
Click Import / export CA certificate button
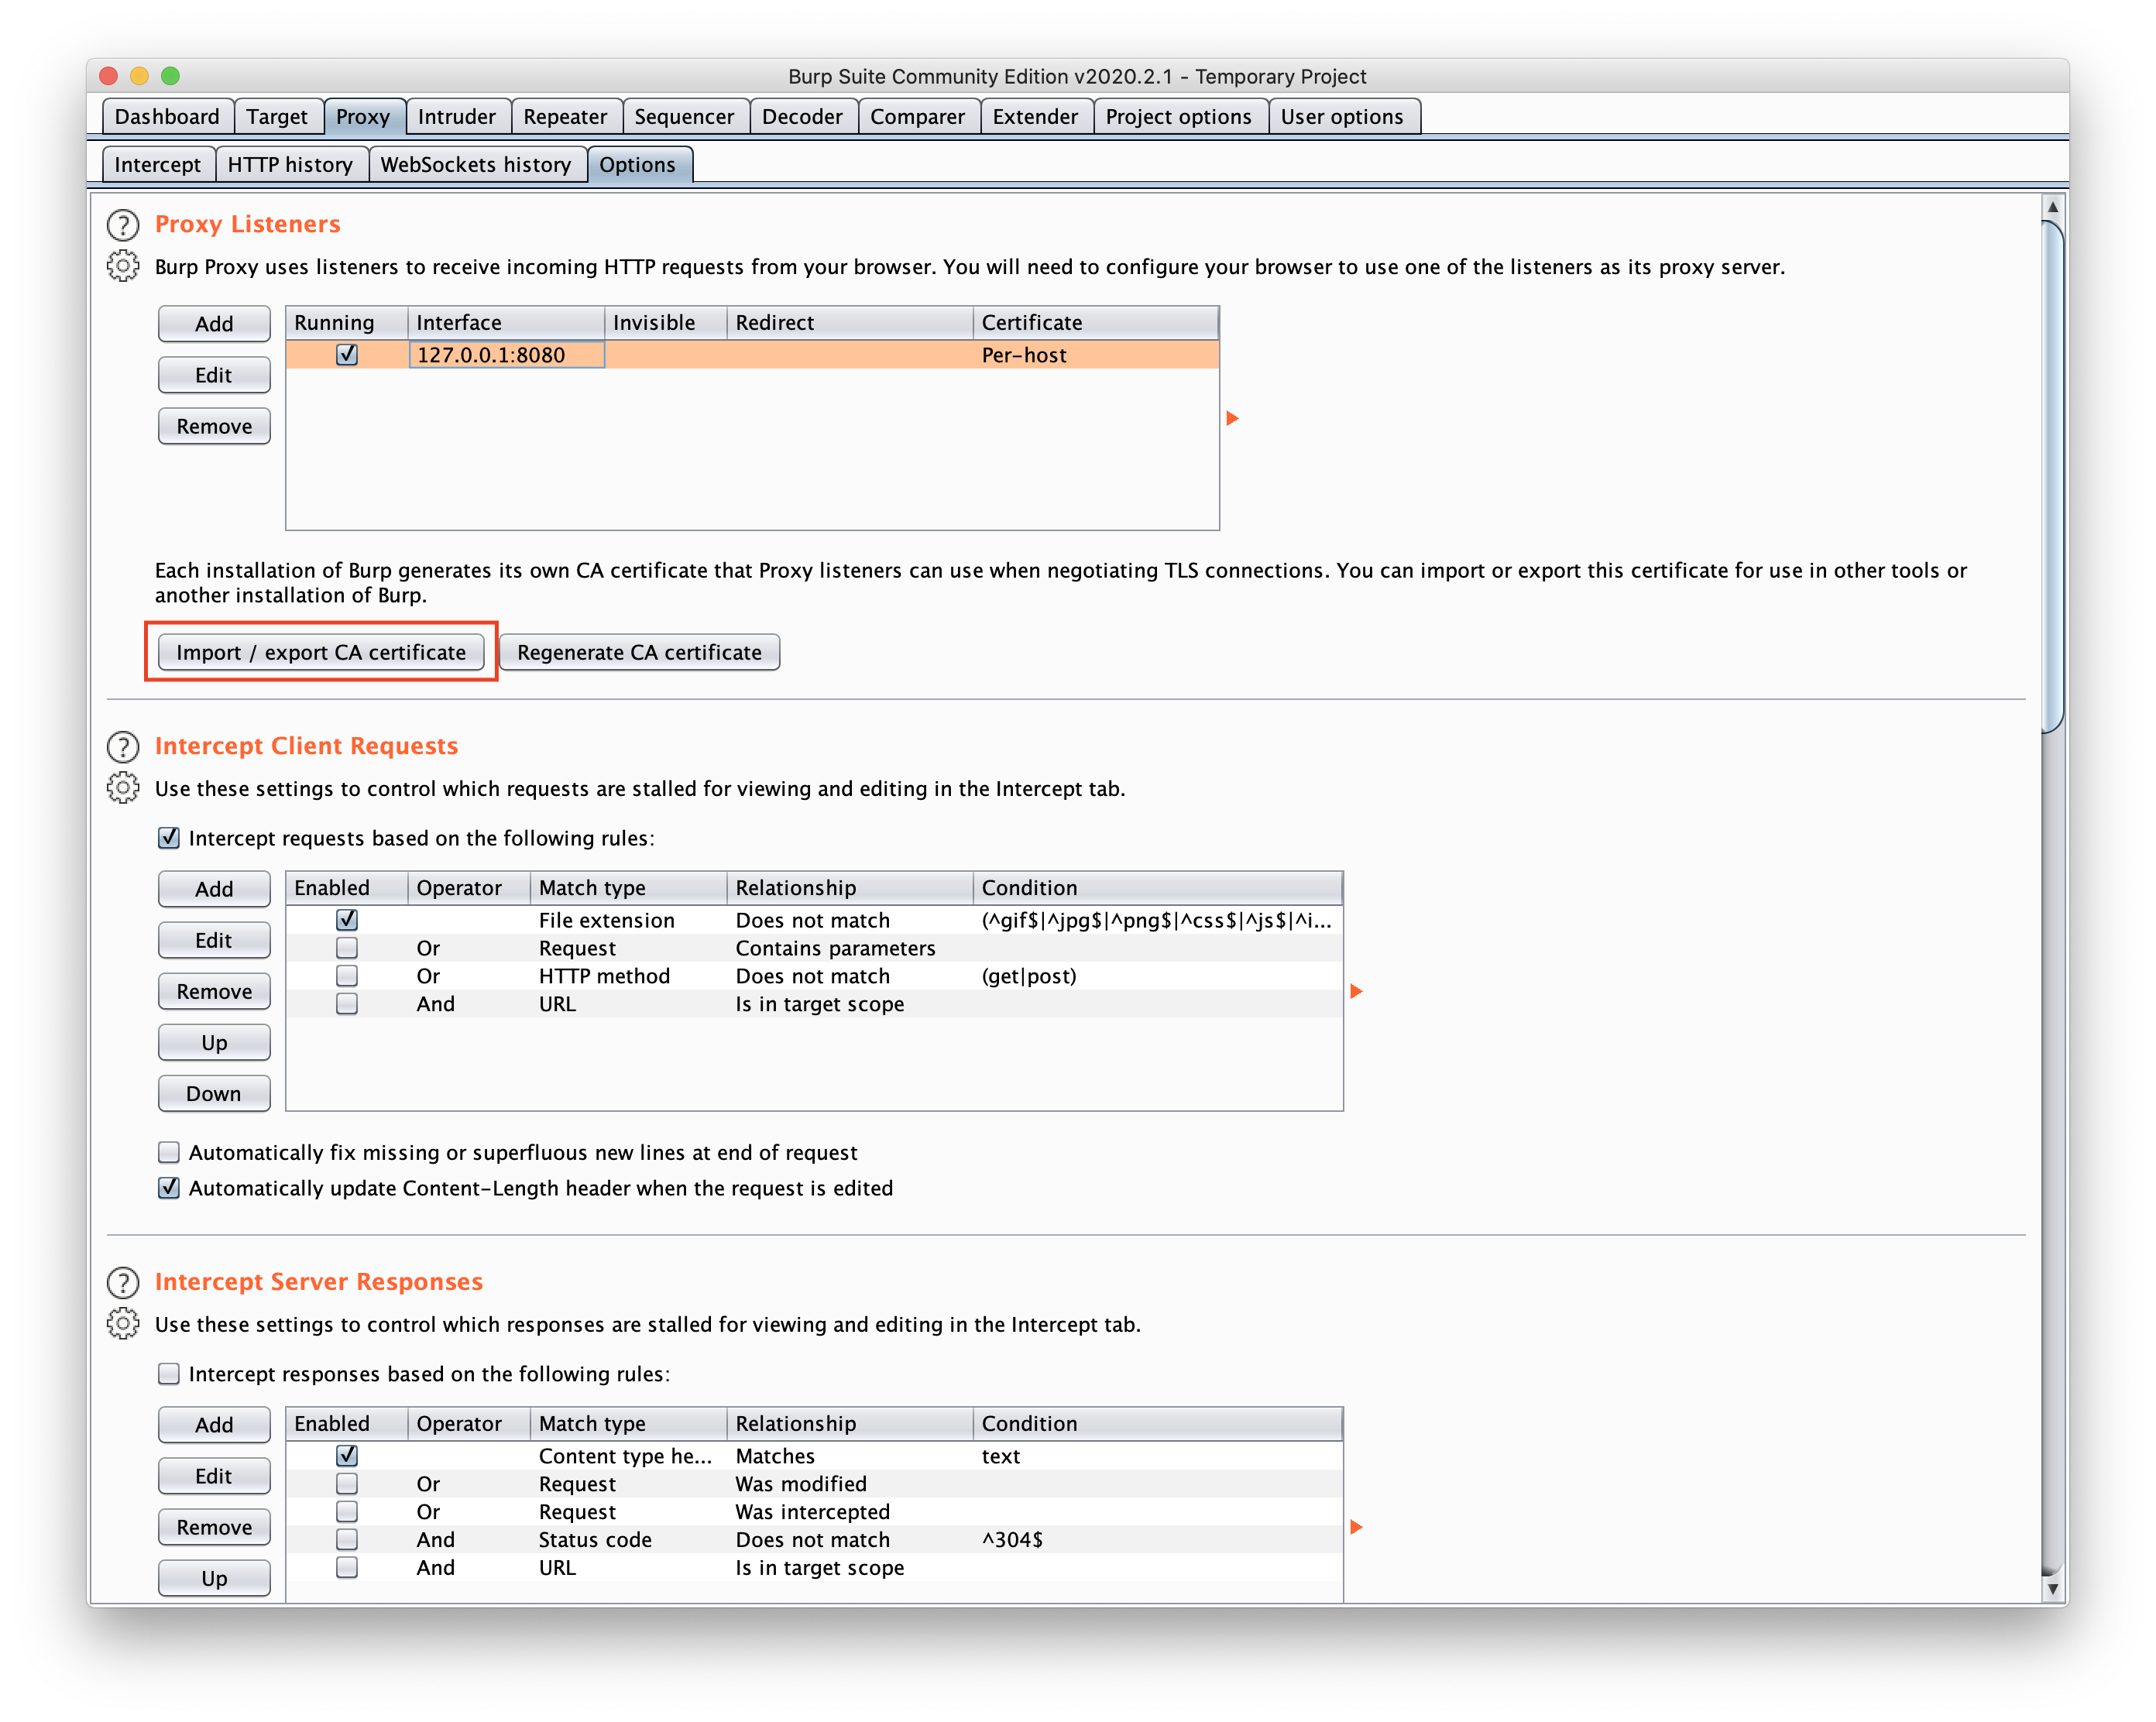point(321,652)
